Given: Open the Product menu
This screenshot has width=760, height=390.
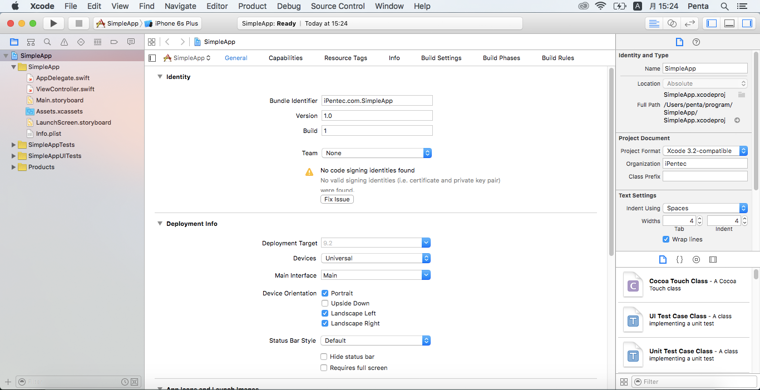Looking at the screenshot, I should click(x=253, y=6).
